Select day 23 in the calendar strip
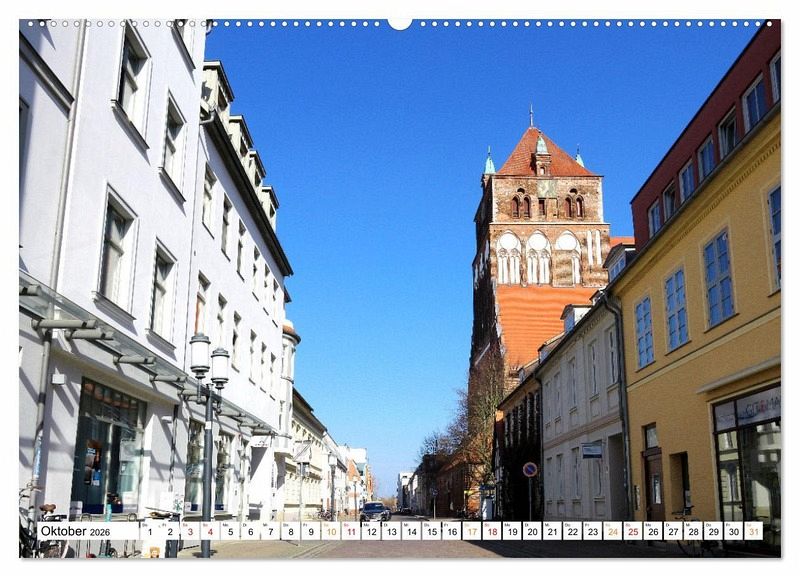 tap(593, 531)
